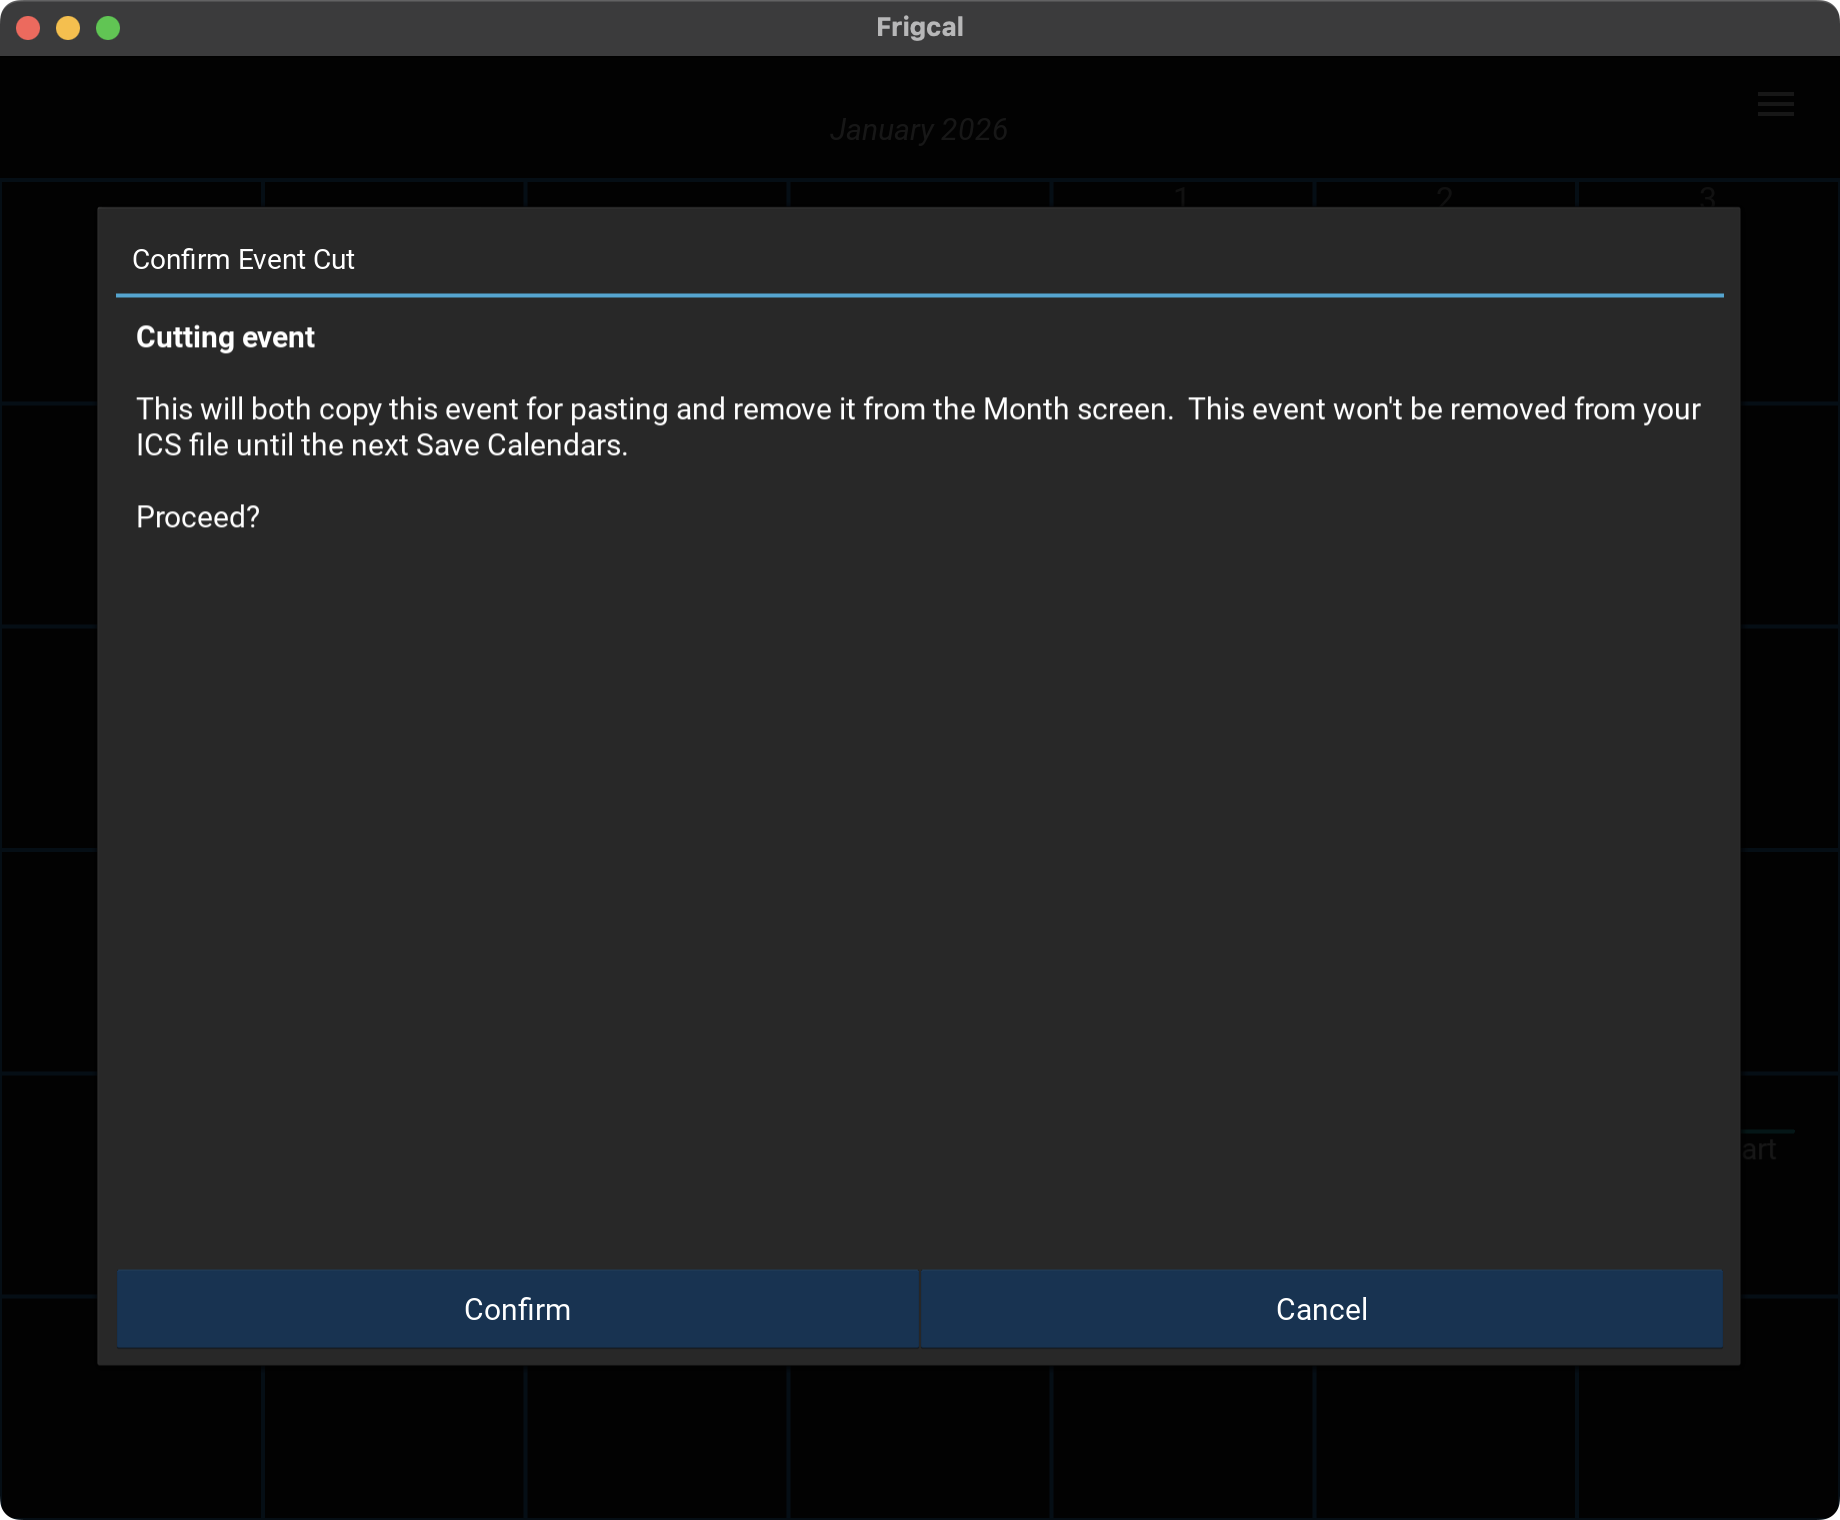Click the blue separator line under title
Viewport: 1840px width, 1520px height.
coord(919,295)
